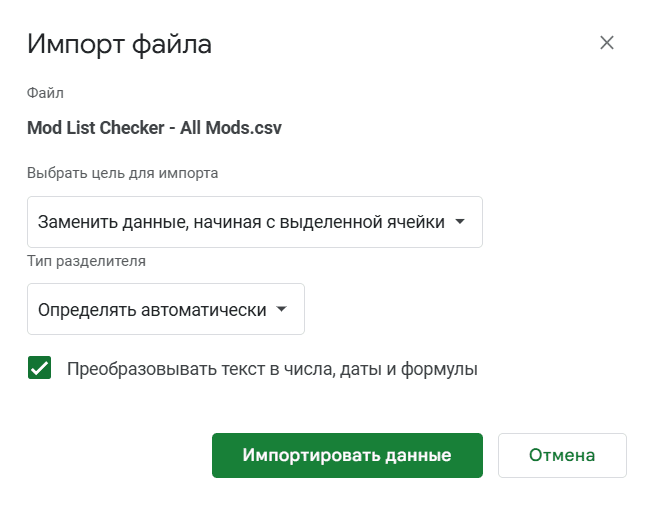This screenshot has width=655, height=505.
Task: Expand the Заменить данные, начиная с выделенной ячейки combo box
Action: point(255,222)
